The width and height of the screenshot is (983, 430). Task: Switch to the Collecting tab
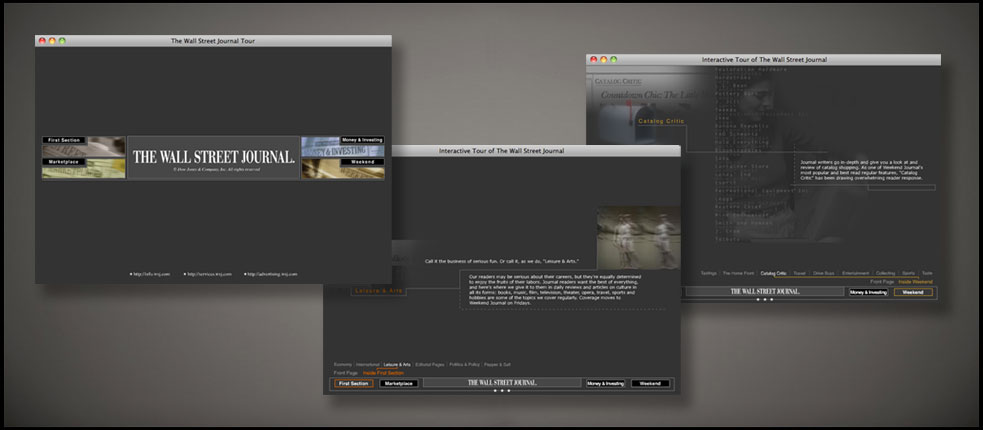(886, 272)
